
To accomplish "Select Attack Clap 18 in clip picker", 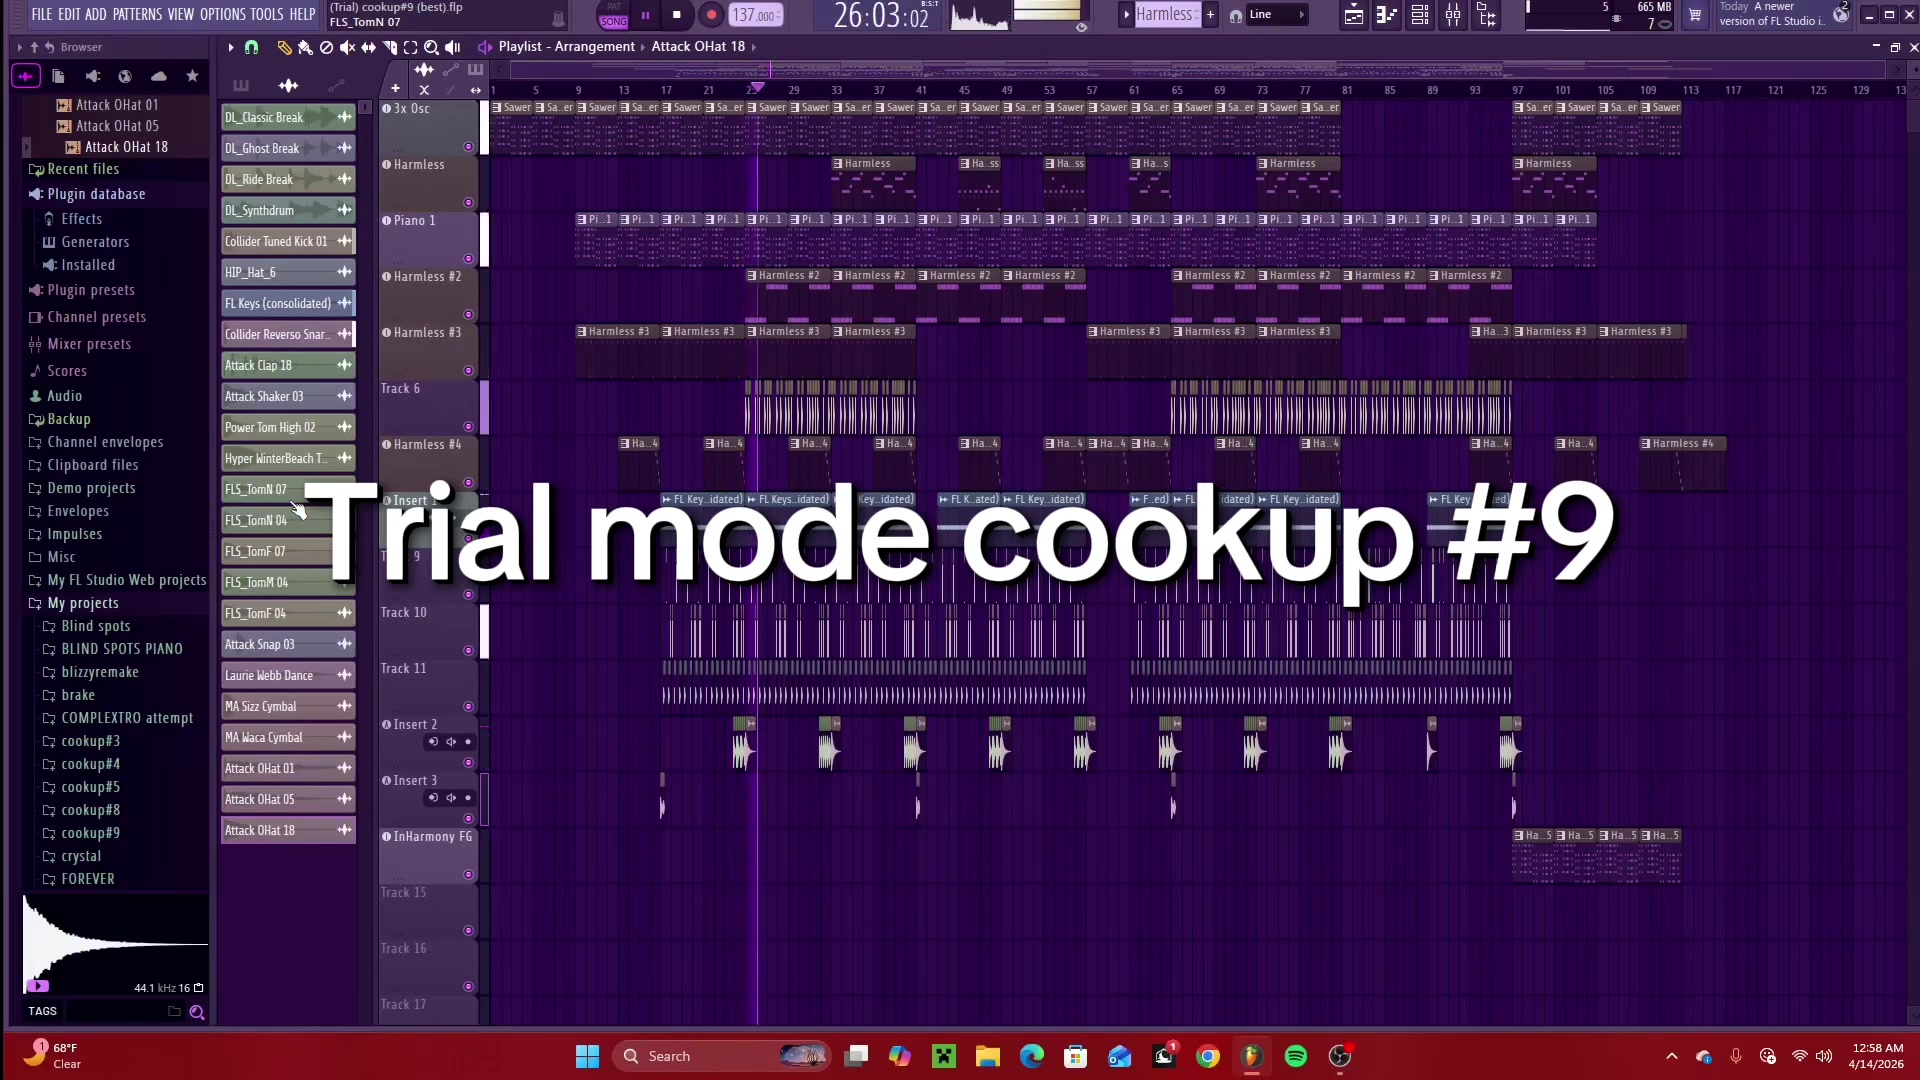I will click(x=288, y=366).
